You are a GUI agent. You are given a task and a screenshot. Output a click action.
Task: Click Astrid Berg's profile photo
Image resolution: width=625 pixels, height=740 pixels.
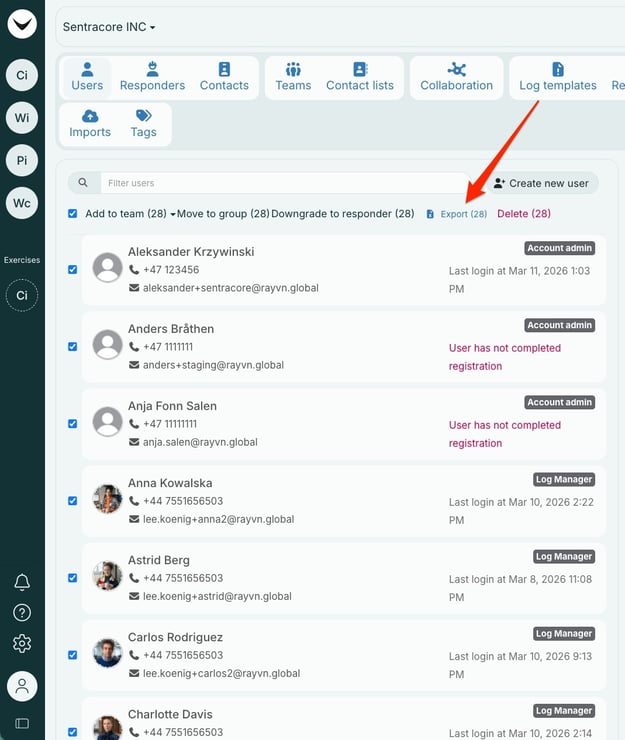click(107, 576)
